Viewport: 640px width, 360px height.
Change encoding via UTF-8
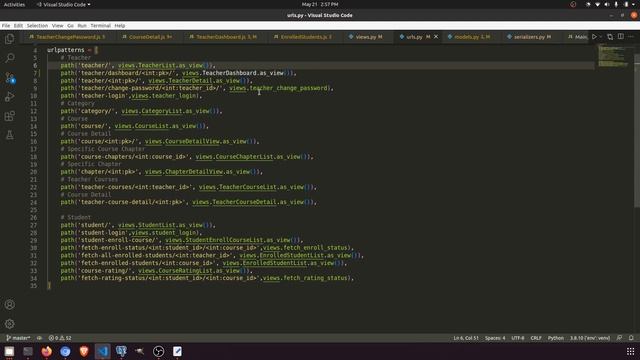pos(518,338)
